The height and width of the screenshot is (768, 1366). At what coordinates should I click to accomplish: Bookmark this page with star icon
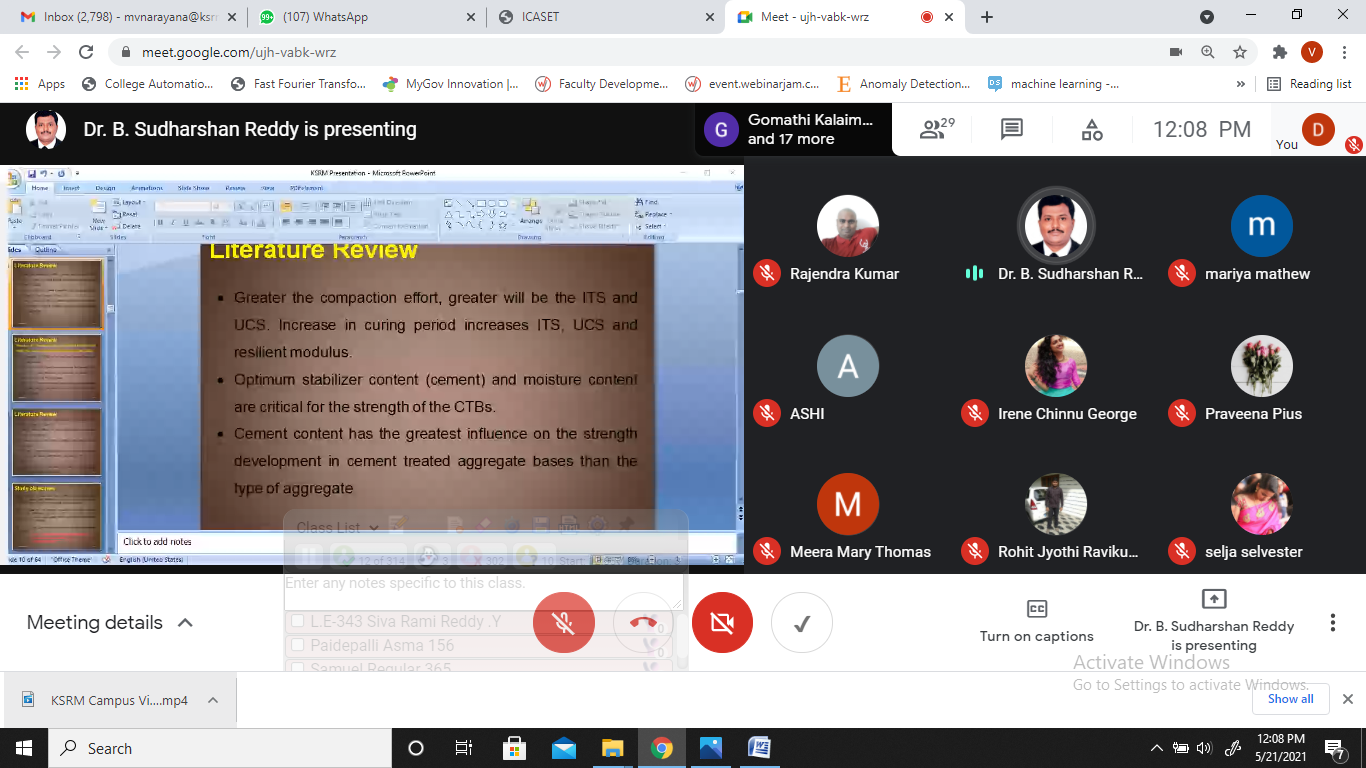click(1240, 52)
